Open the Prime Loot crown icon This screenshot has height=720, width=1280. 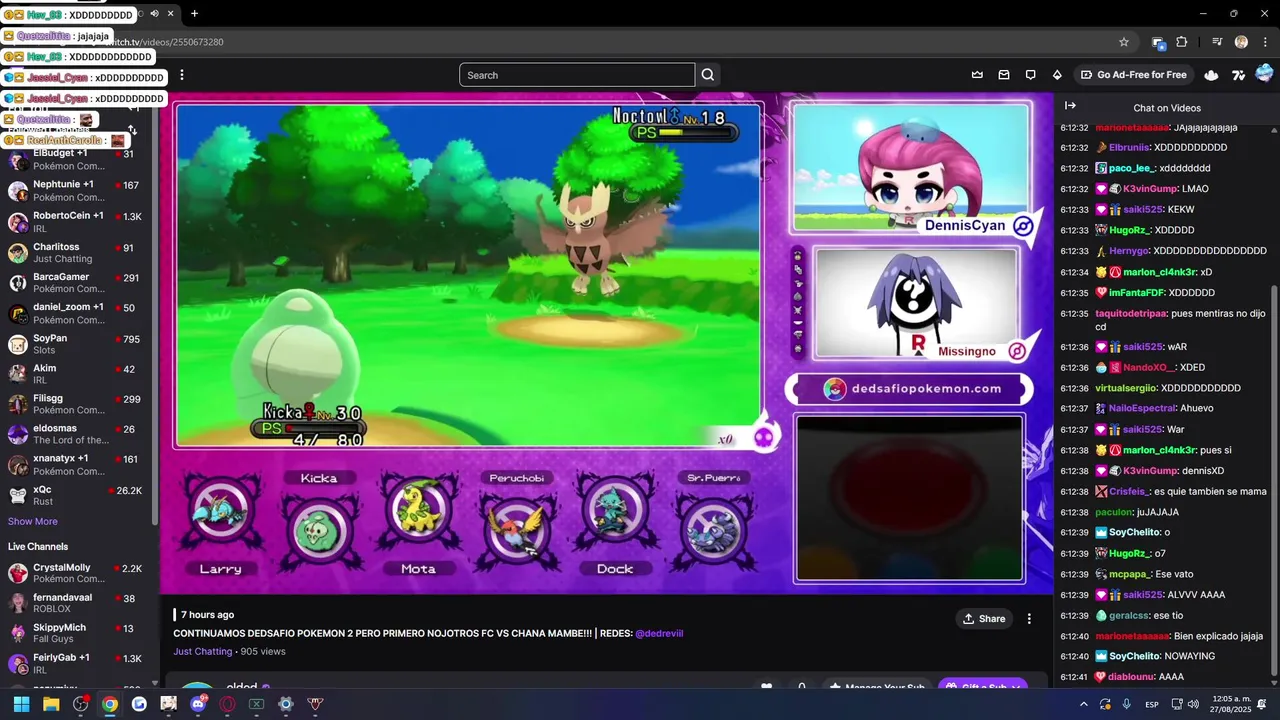pyautogui.click(x=977, y=75)
